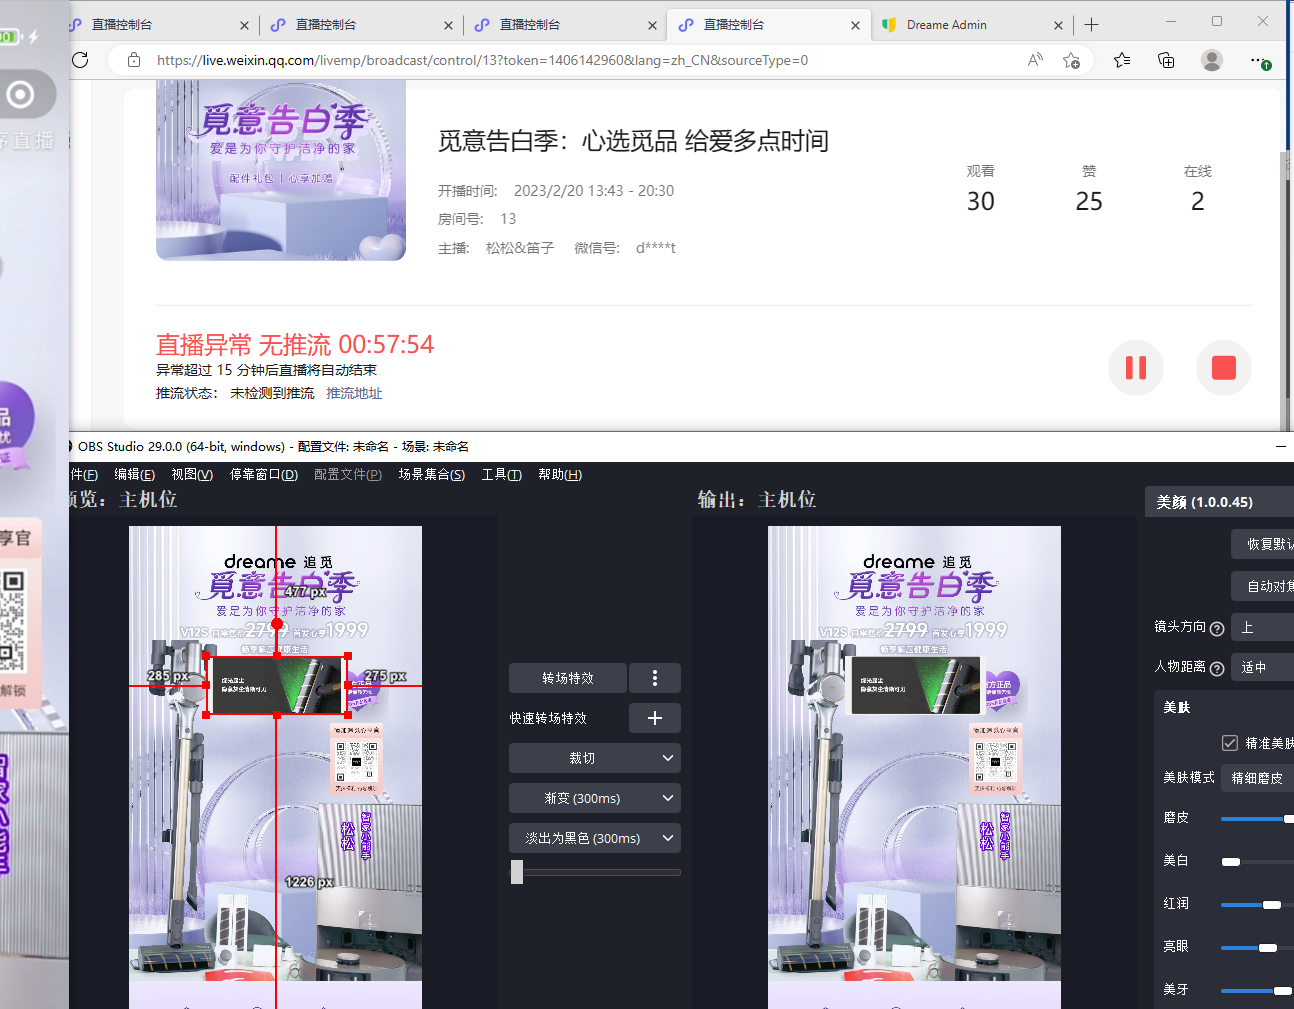Open OBS 帮助(H) menu
This screenshot has height=1009, width=1294.
[560, 474]
